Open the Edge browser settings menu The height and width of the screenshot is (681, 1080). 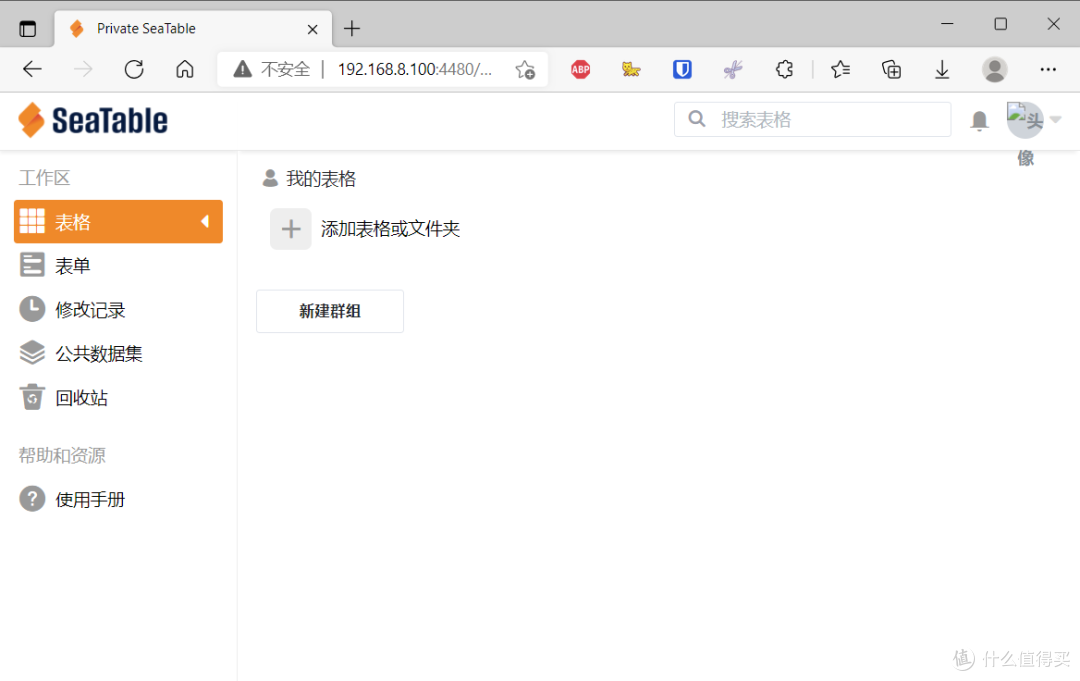click(1048, 69)
